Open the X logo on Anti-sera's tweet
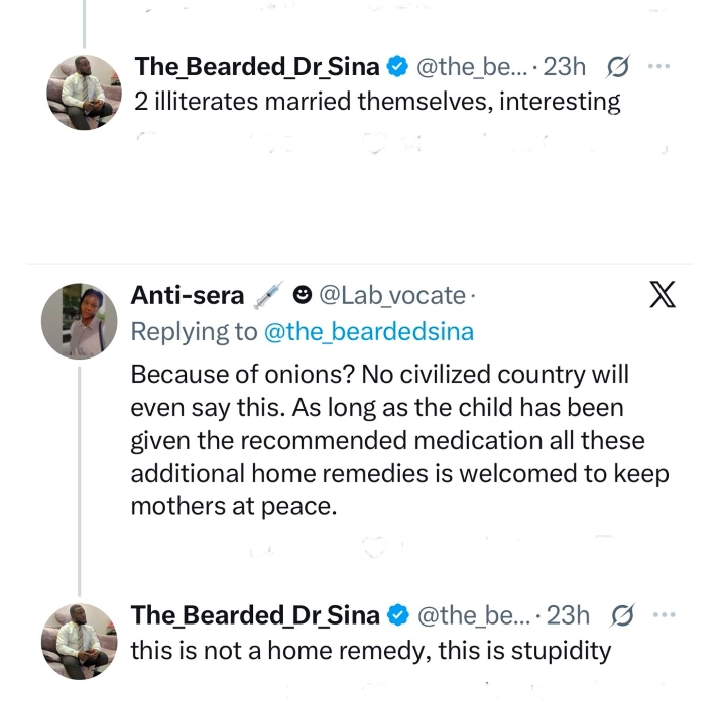 [662, 294]
